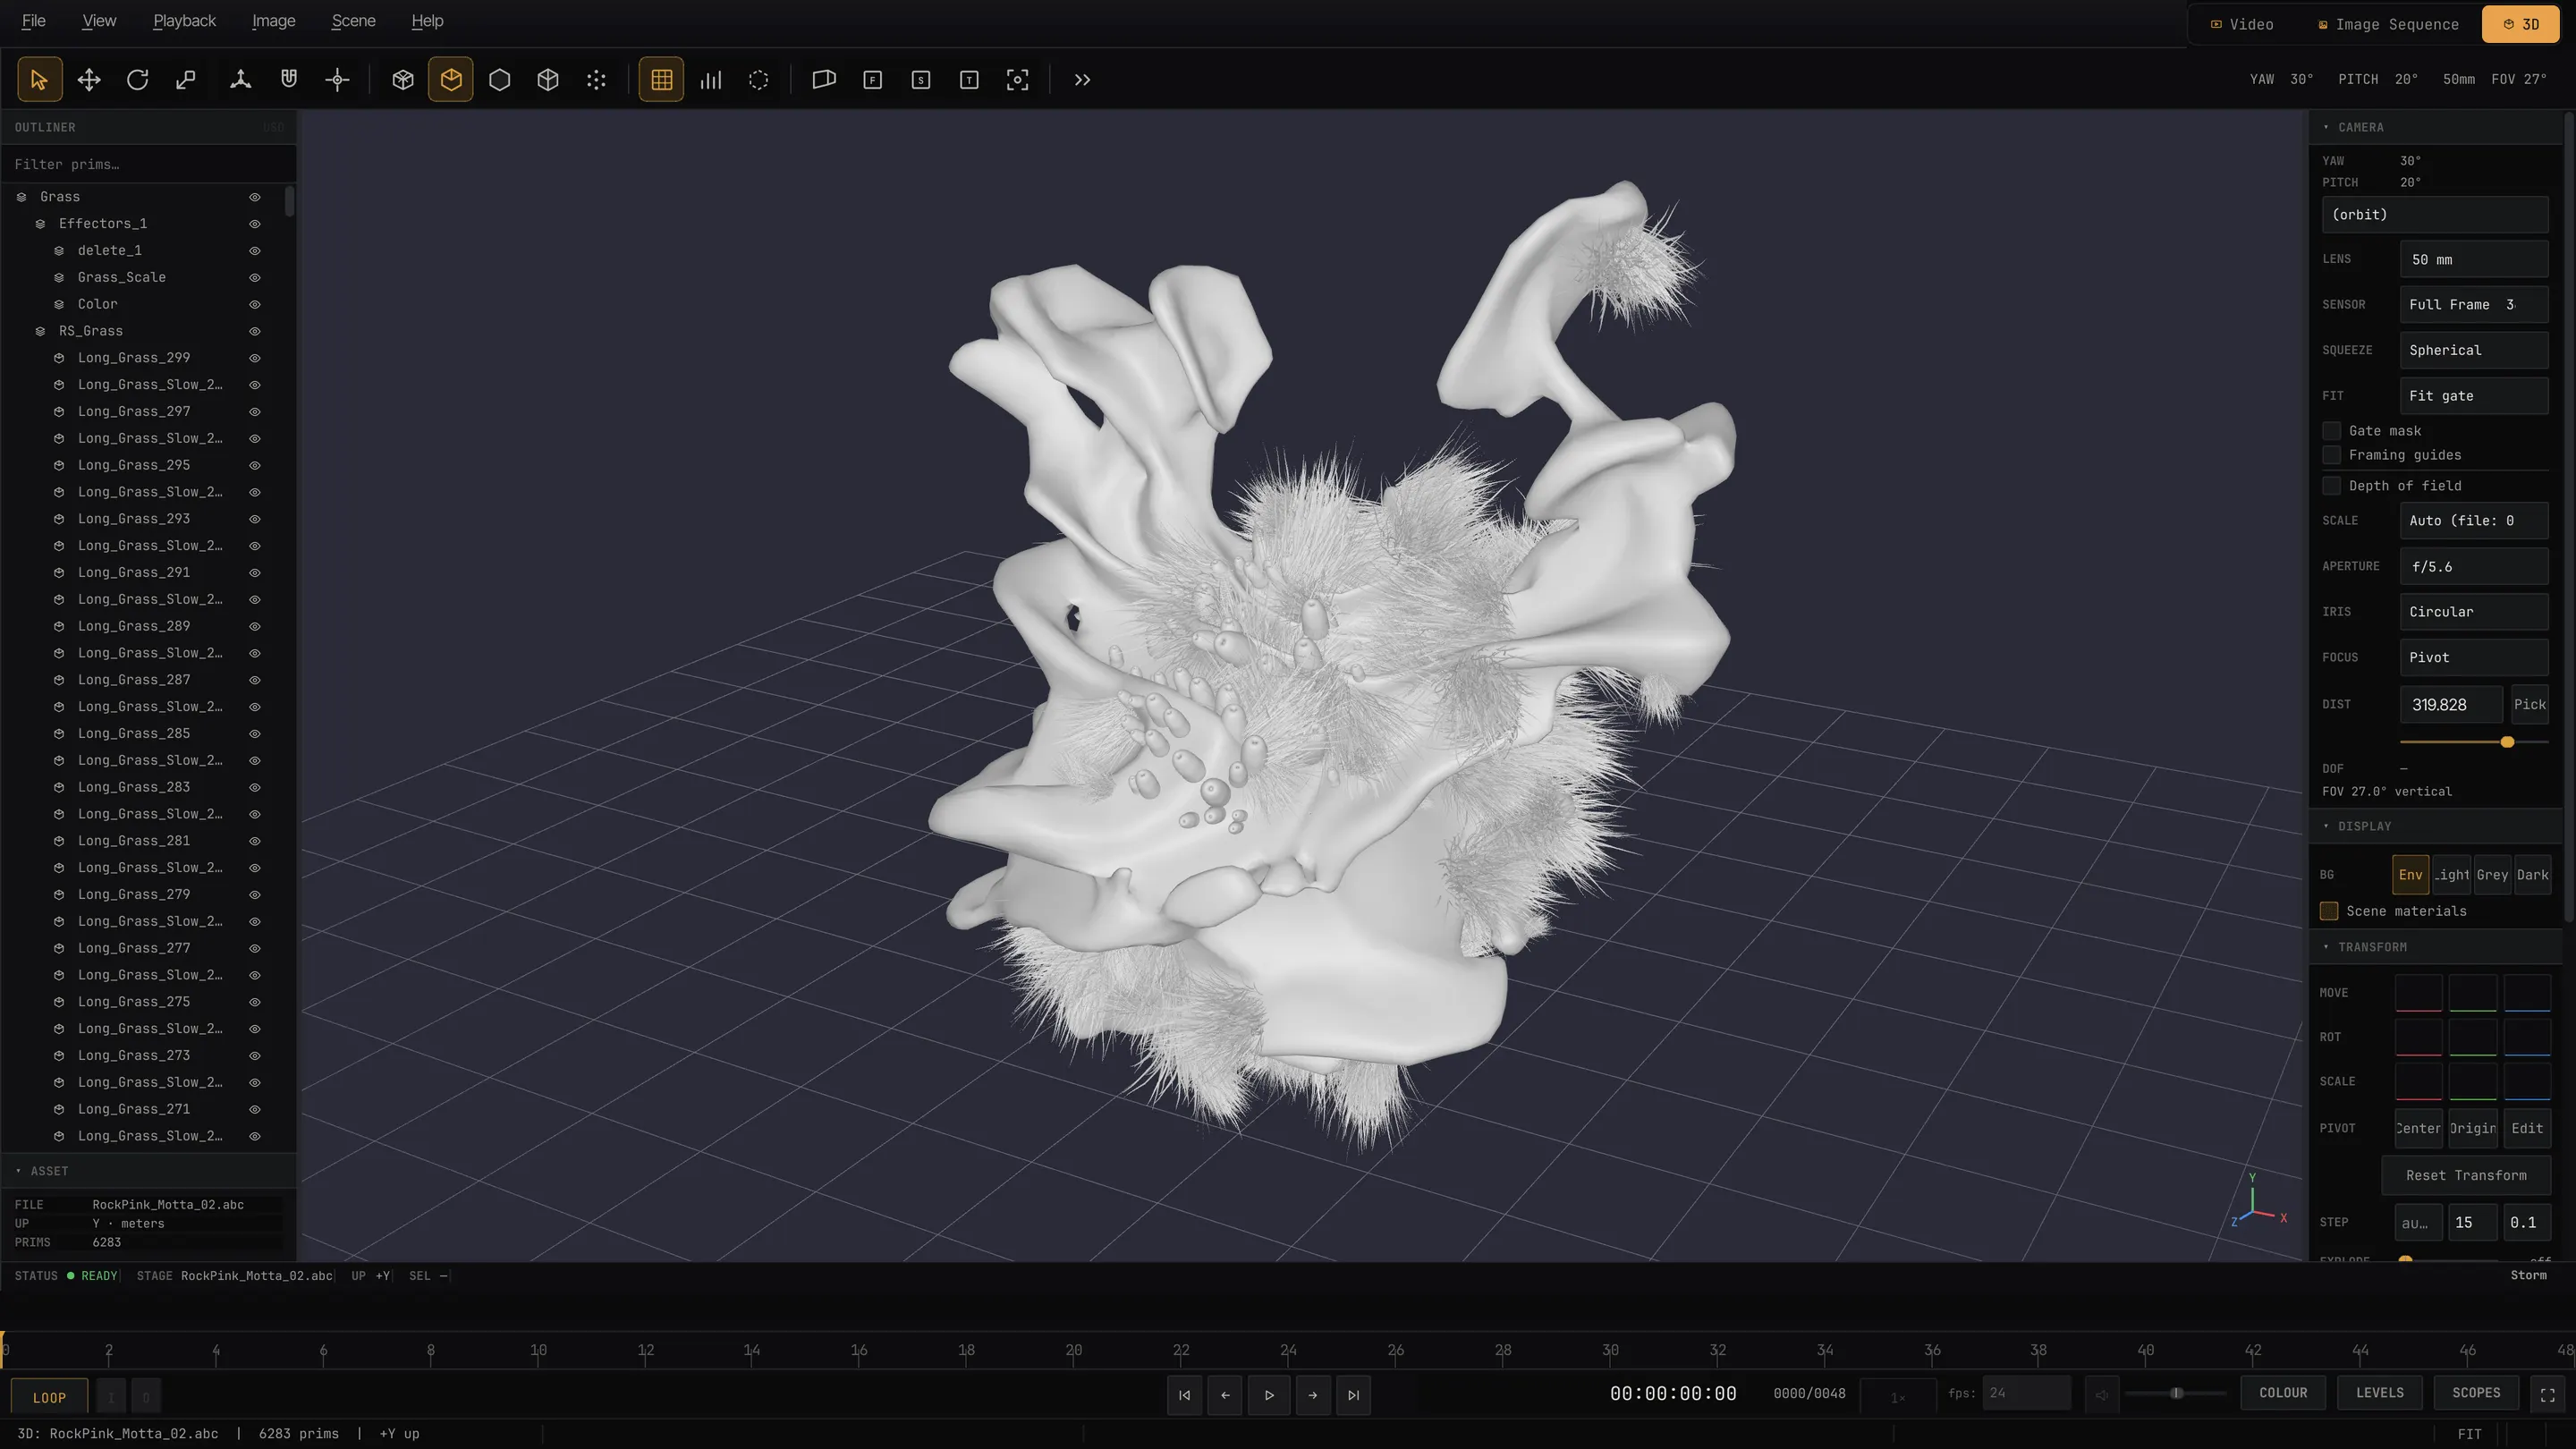The height and width of the screenshot is (1449, 2576).
Task: Switch to Top view (T)
Action: pyautogui.click(x=969, y=80)
